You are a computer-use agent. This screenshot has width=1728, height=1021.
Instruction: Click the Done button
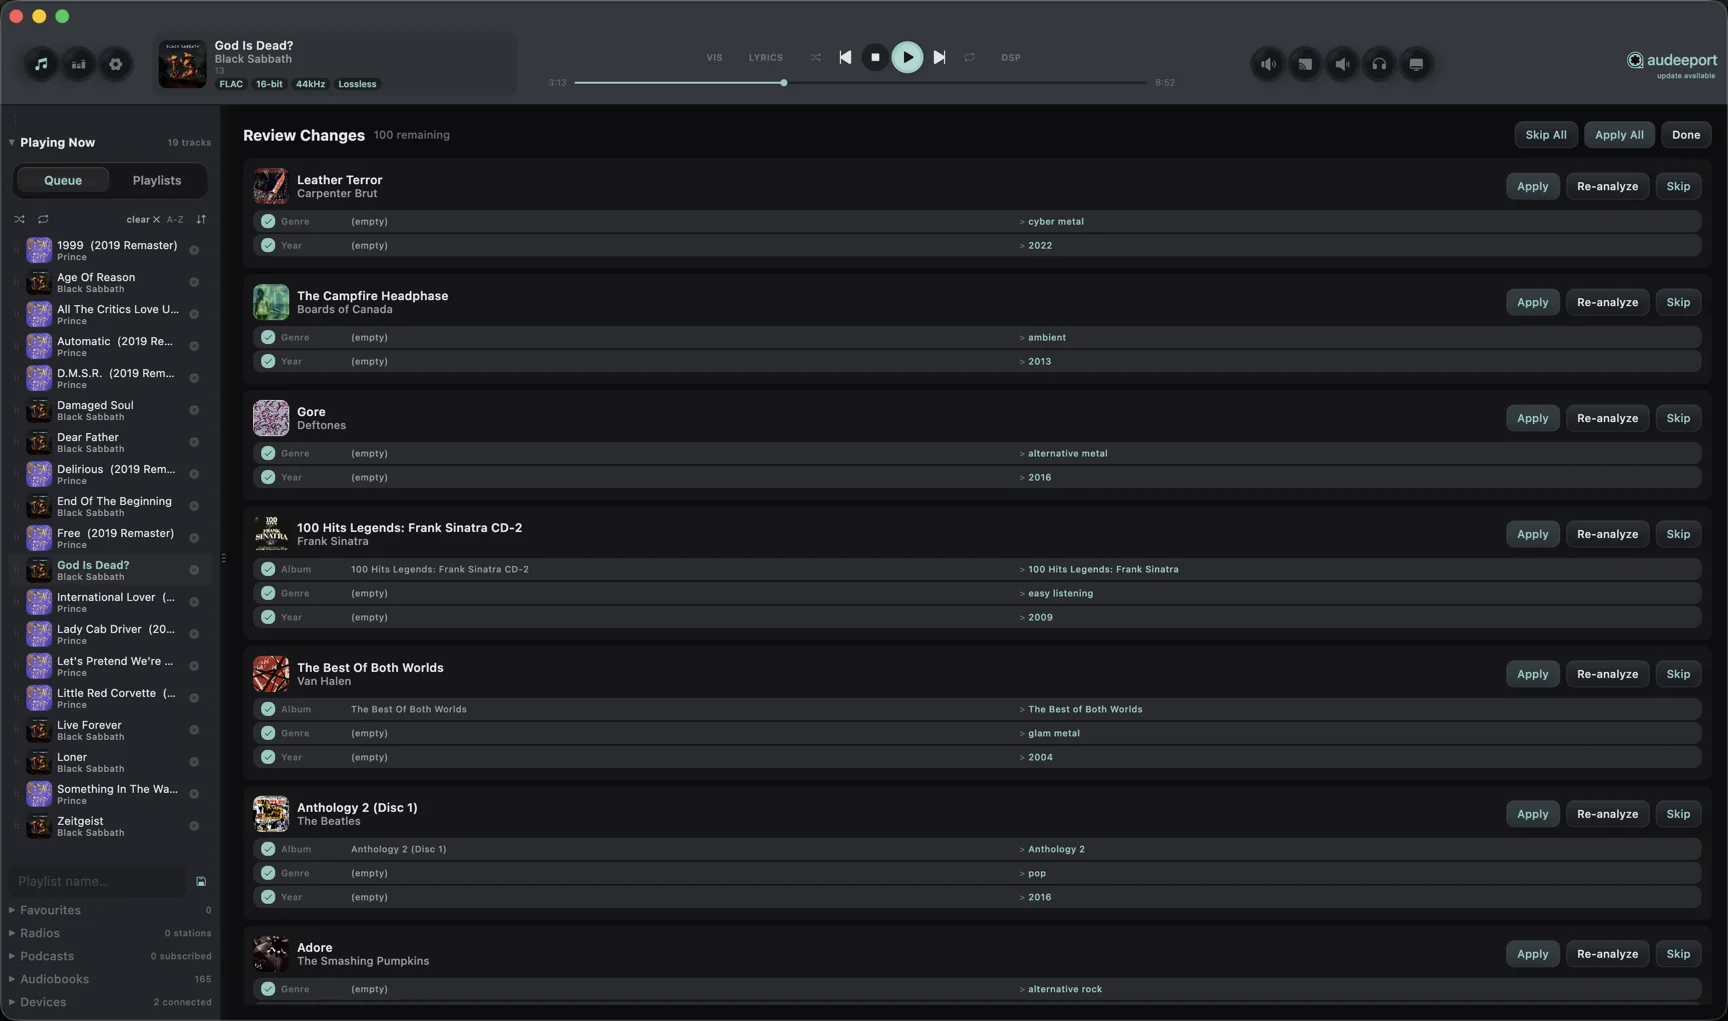pyautogui.click(x=1686, y=135)
